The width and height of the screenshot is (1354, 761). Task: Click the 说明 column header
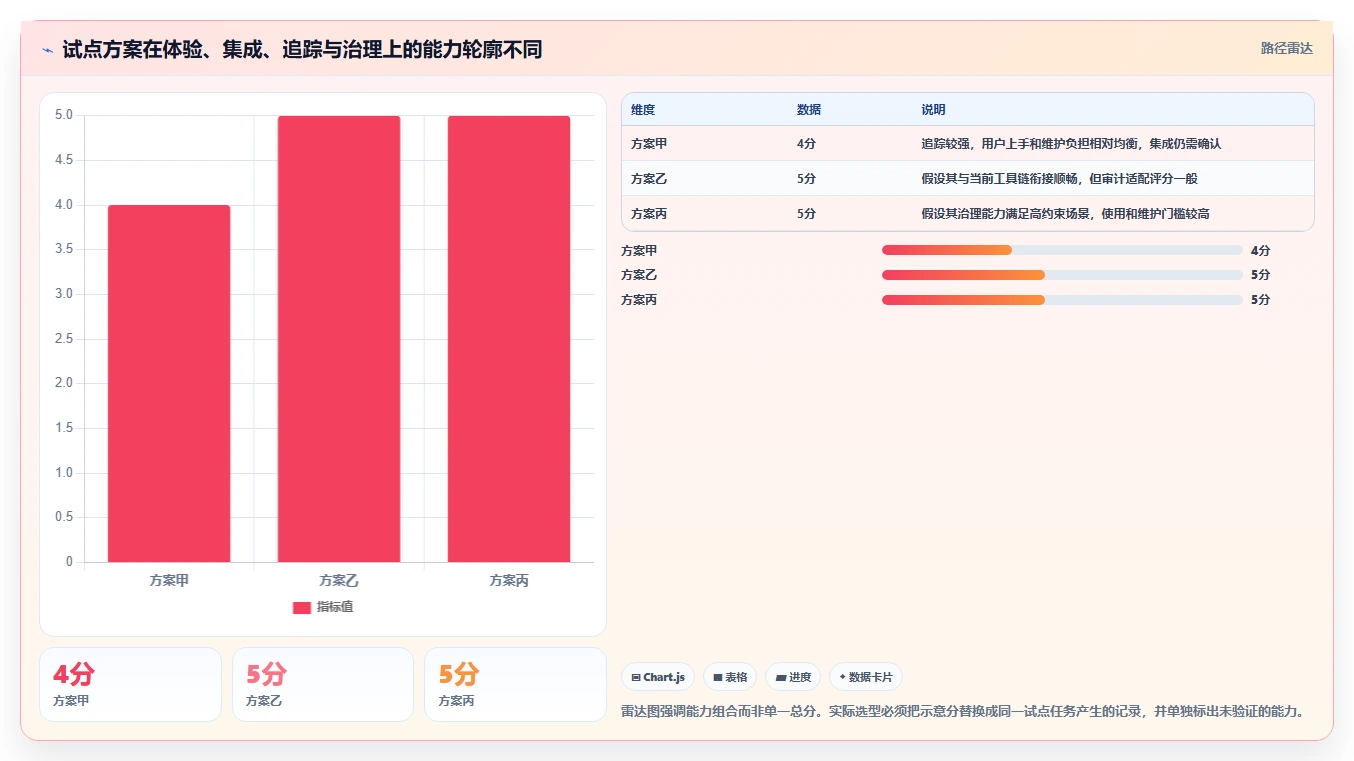pyautogui.click(x=933, y=110)
